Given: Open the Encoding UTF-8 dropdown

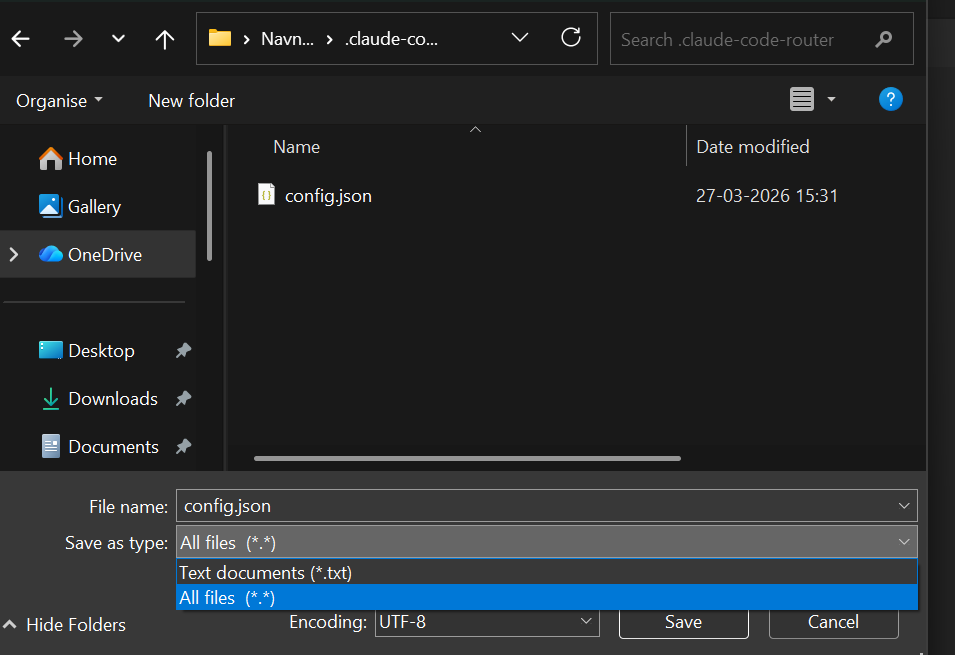Looking at the screenshot, I should pos(487,622).
